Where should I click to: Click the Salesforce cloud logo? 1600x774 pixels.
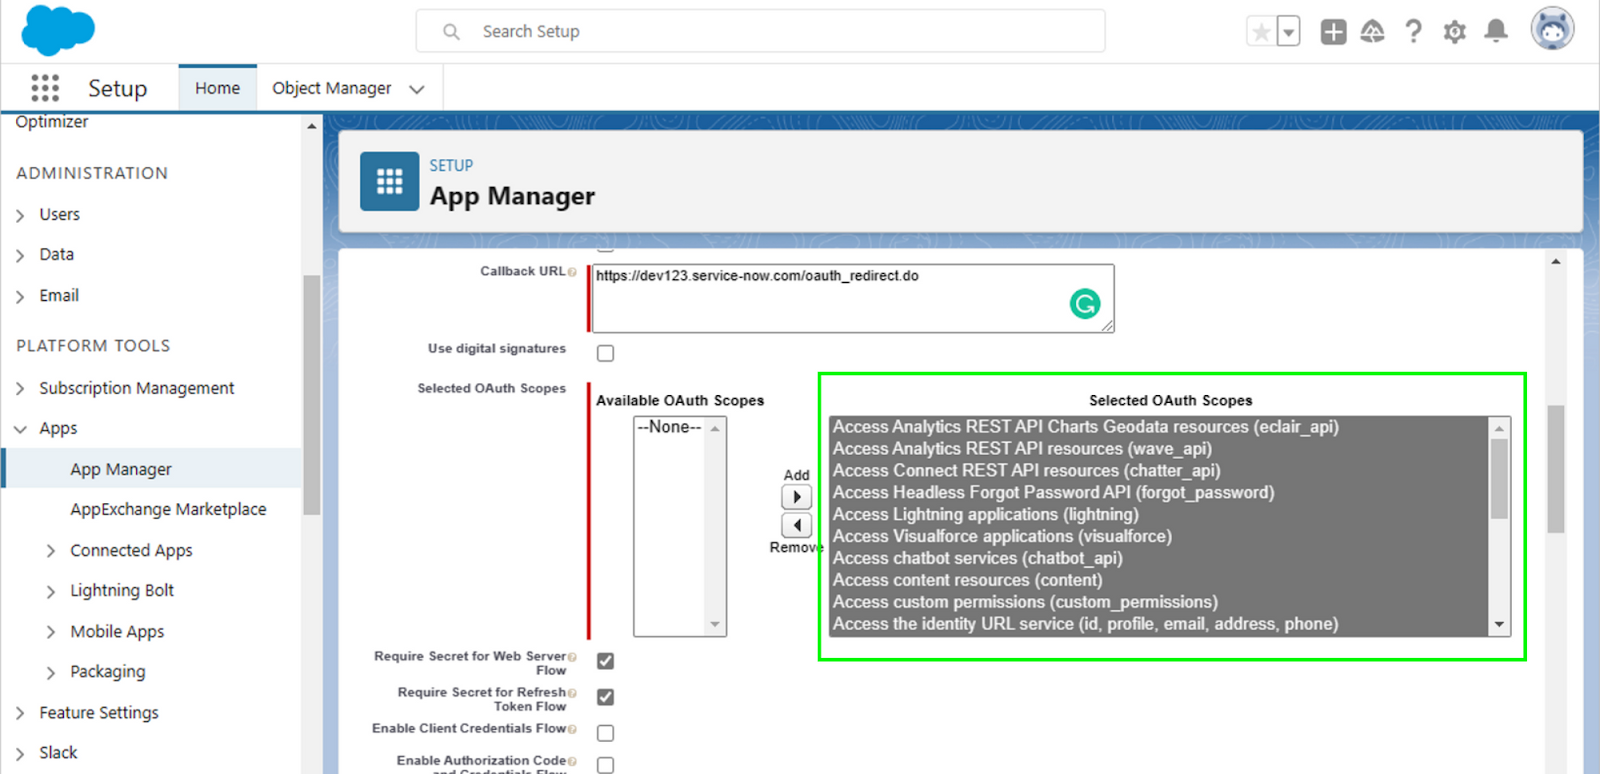pyautogui.click(x=58, y=30)
